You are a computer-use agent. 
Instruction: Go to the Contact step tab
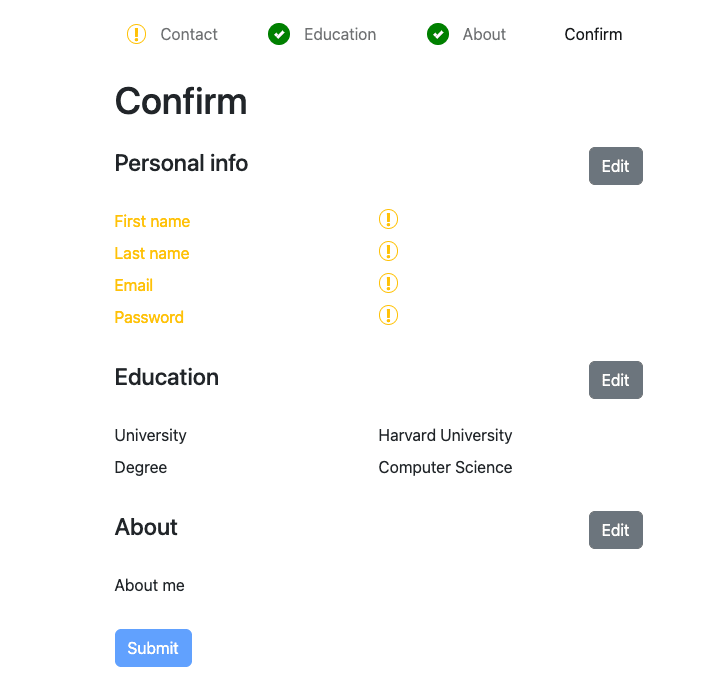pos(188,34)
